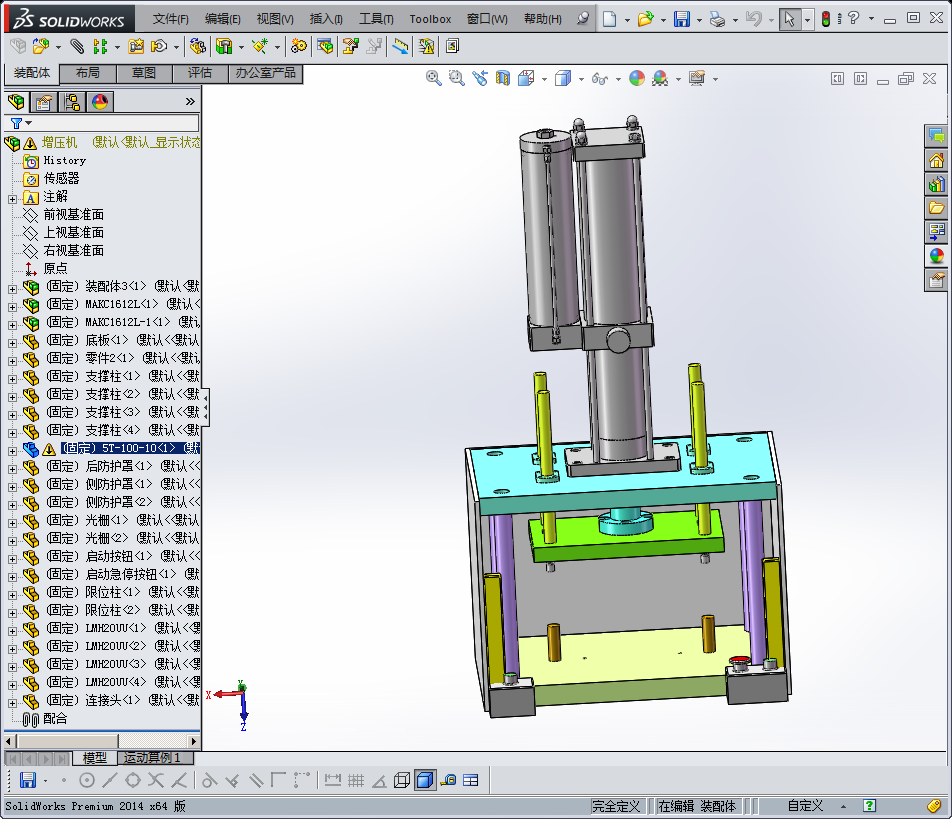Expand the panel tabs chevron »
Viewport: 952px width, 819px height.
190,101
